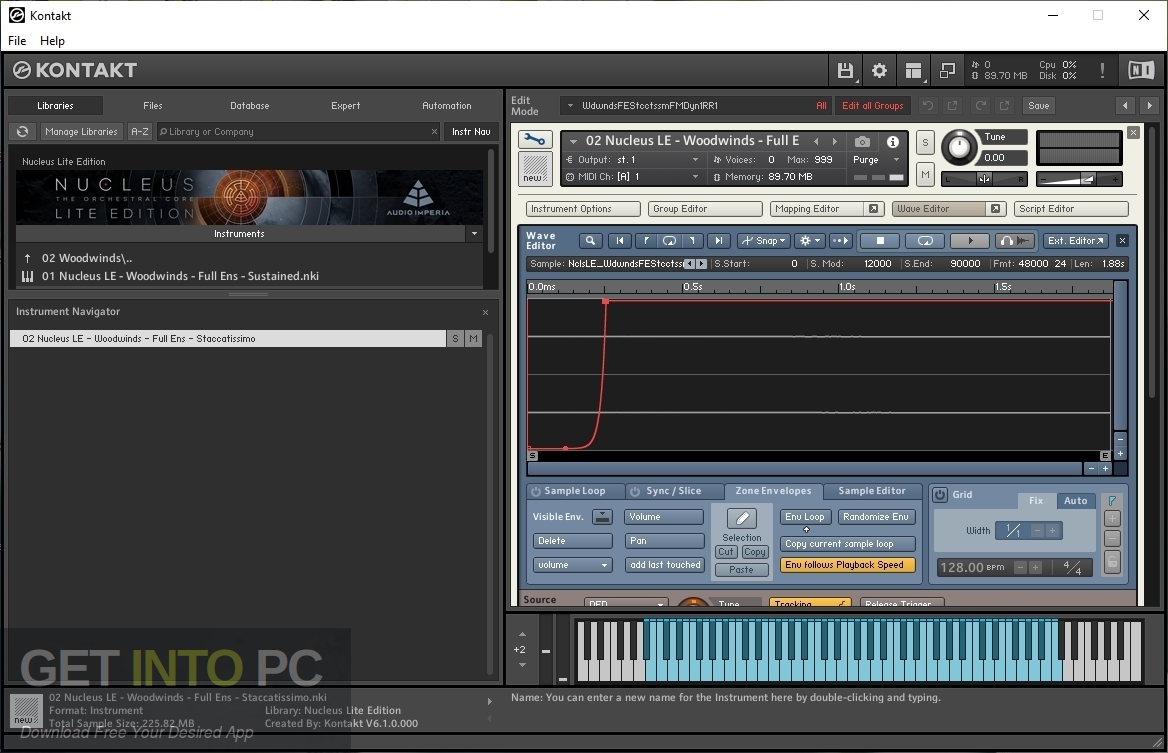Screen dimensions: 1168x753
Task: Click the NI logo icon
Action: (1140, 71)
